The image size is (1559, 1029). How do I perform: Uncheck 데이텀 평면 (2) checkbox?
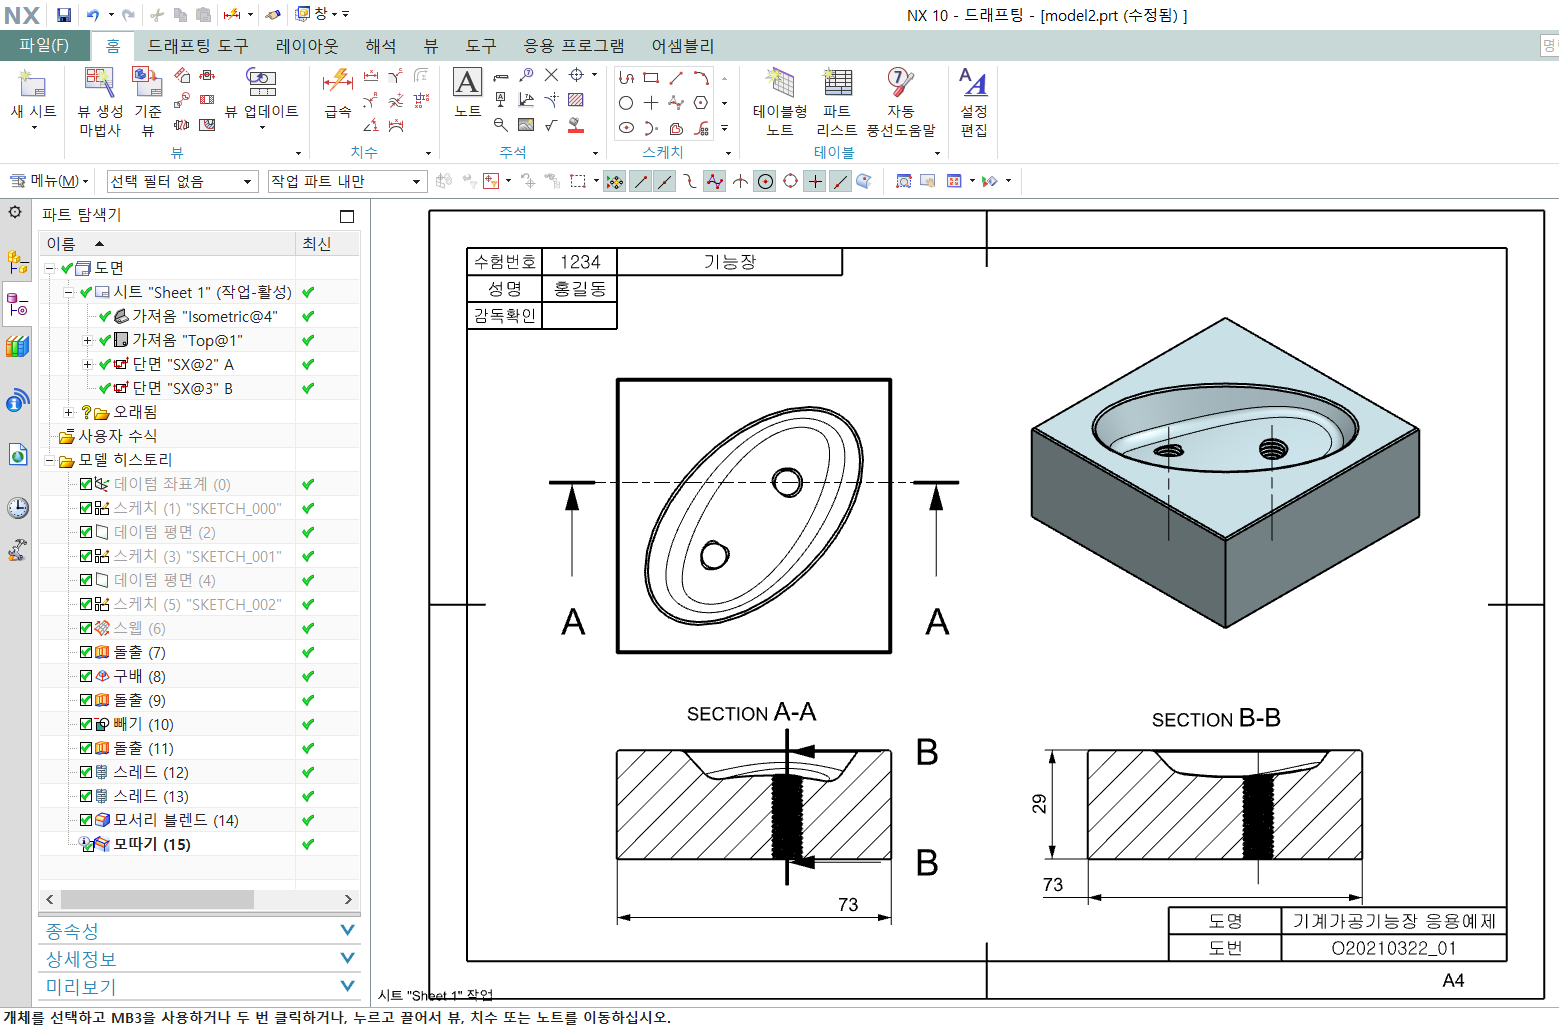pyautogui.click(x=86, y=532)
